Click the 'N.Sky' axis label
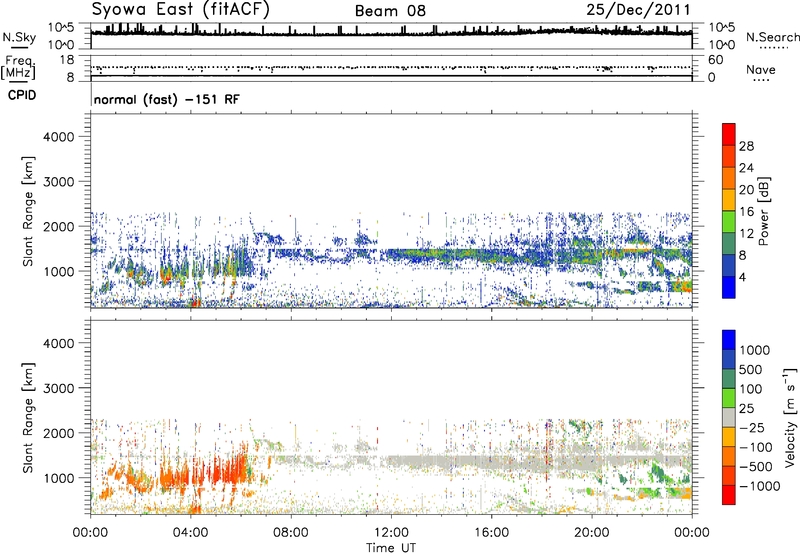800x554 pixels. 19,37
